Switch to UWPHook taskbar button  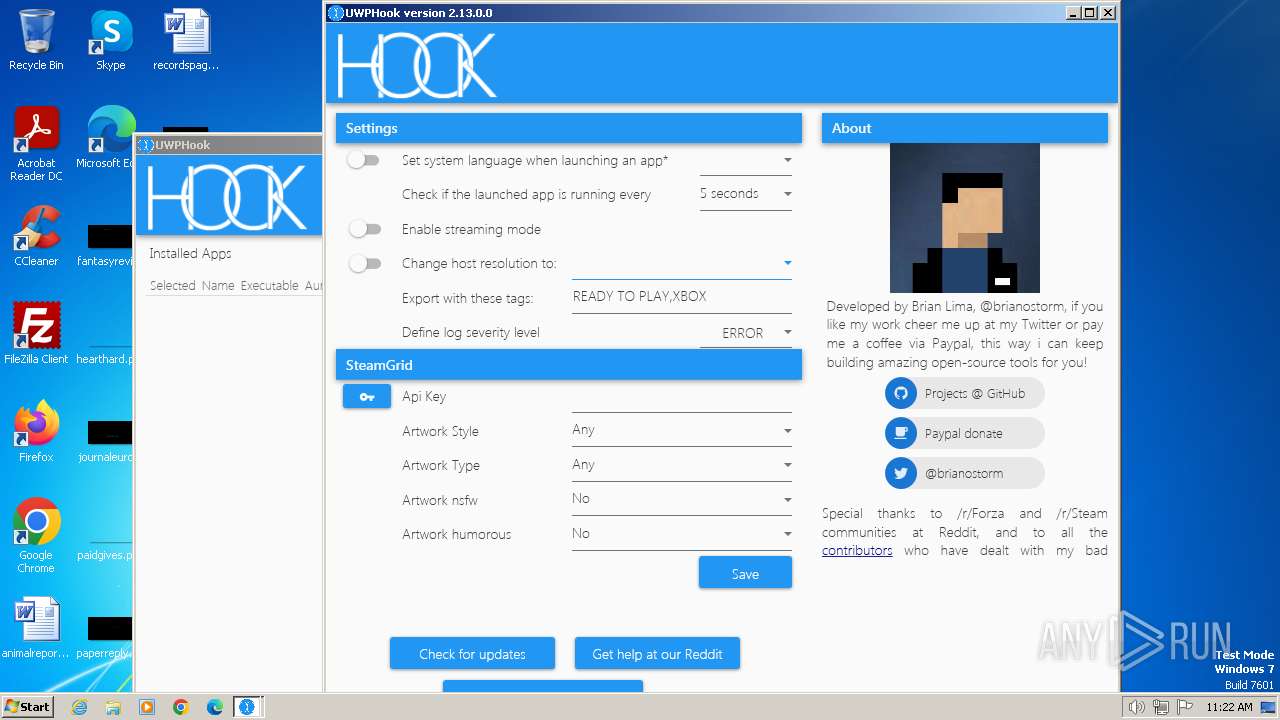point(247,707)
